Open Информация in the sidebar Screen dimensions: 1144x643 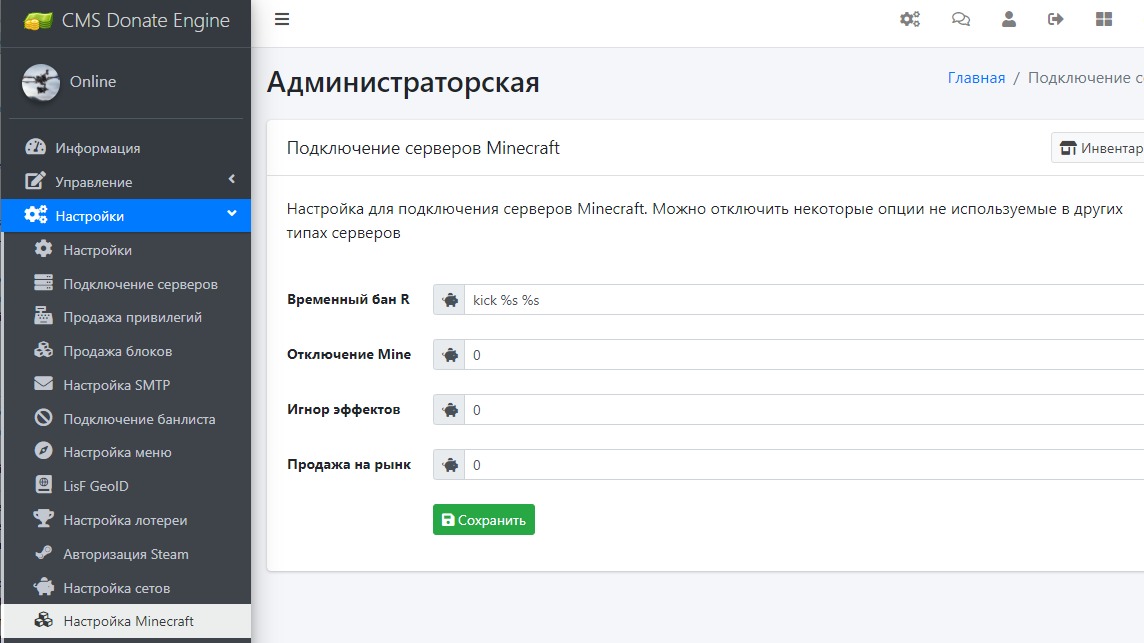[97, 148]
